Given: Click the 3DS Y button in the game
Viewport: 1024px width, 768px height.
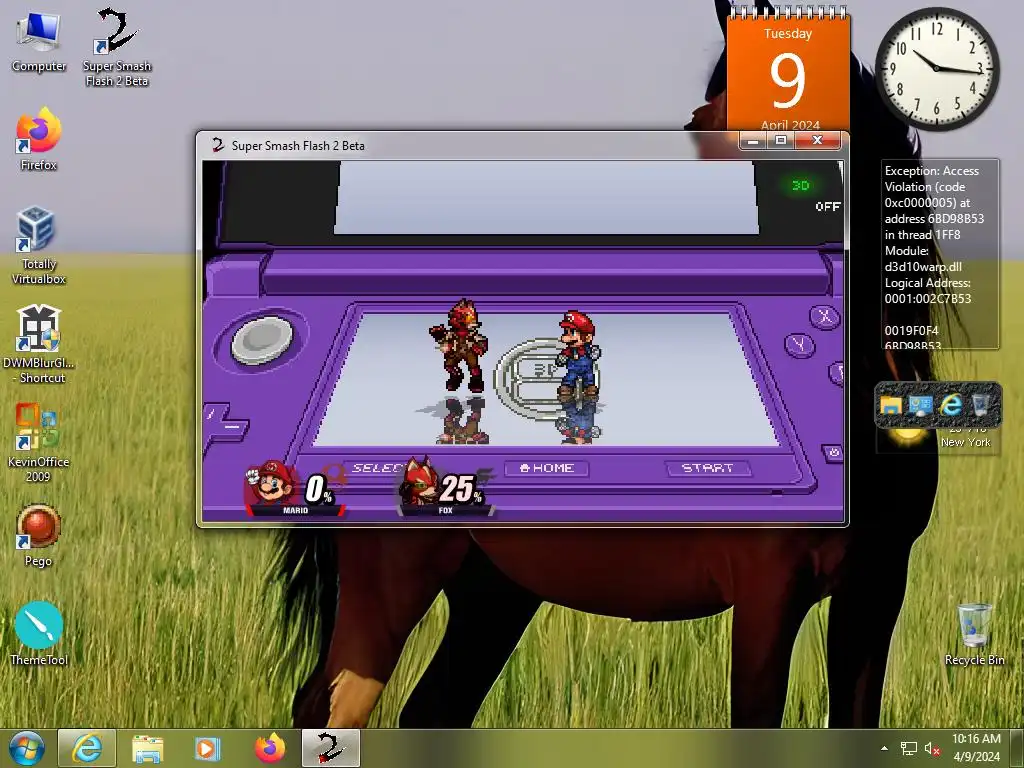Looking at the screenshot, I should tap(799, 344).
